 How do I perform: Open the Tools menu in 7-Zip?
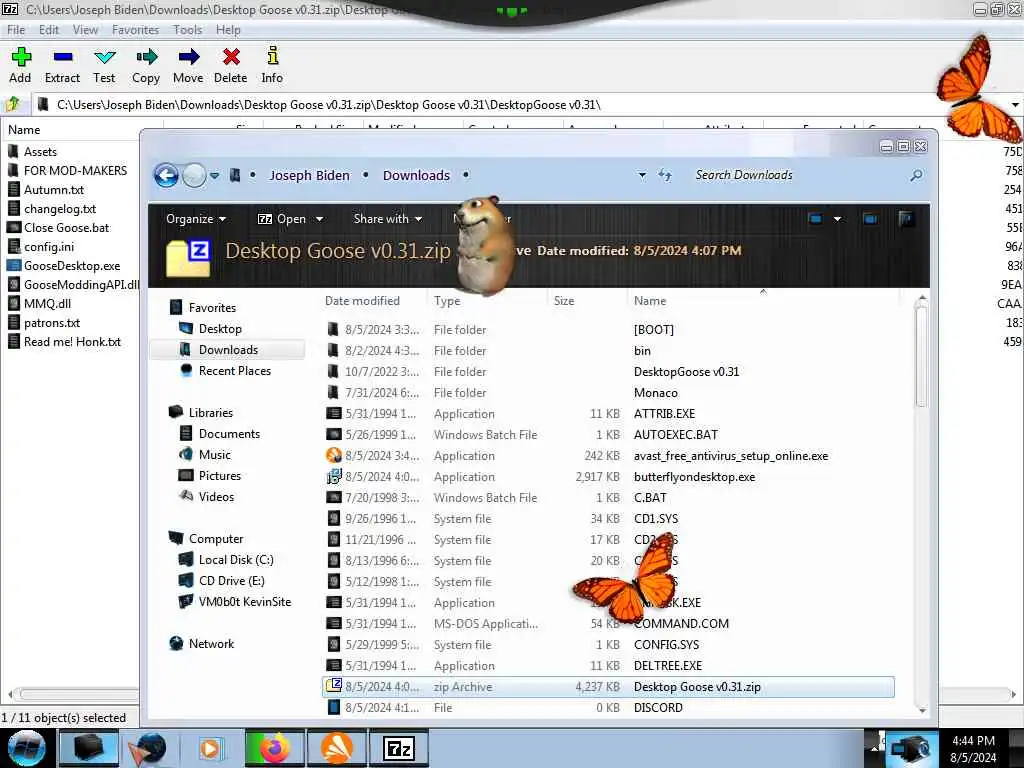pos(187,30)
